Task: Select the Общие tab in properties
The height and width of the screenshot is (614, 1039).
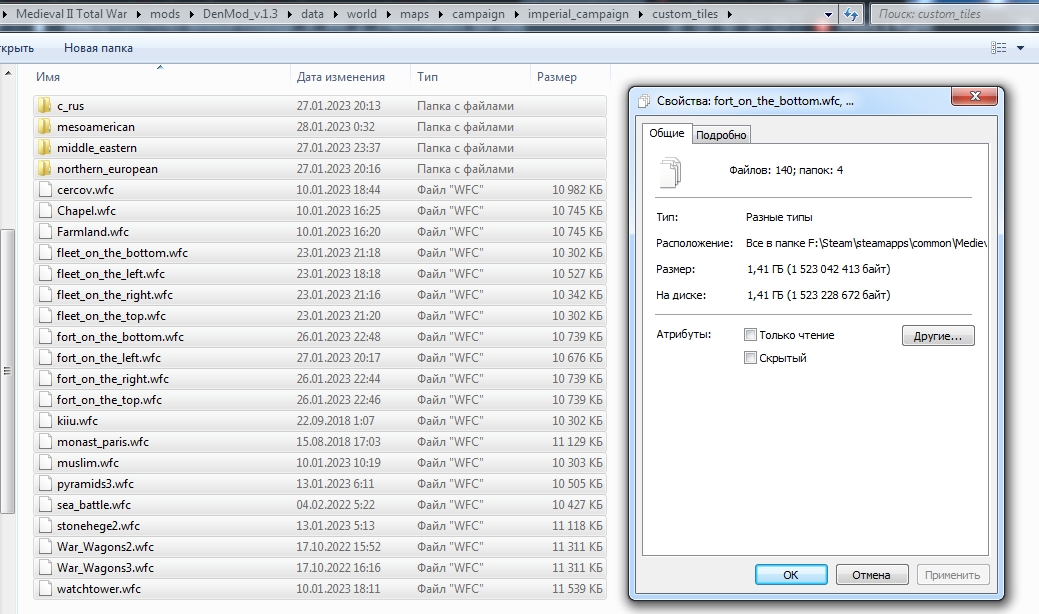Action: click(x=667, y=133)
